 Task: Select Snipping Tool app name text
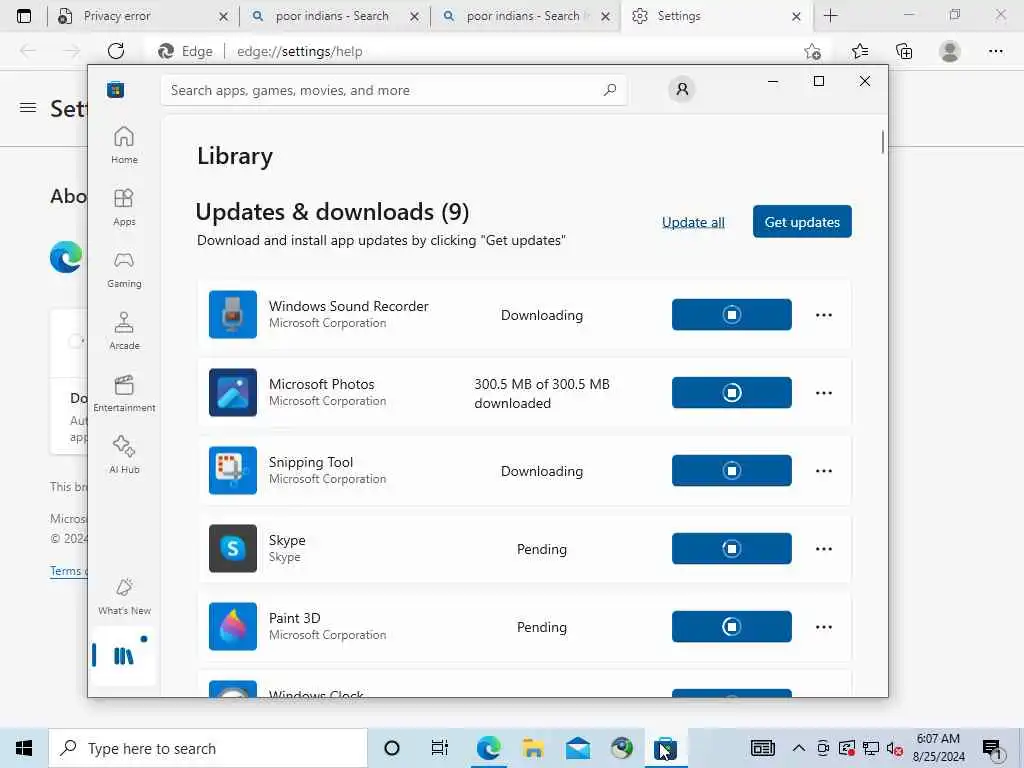click(x=311, y=462)
